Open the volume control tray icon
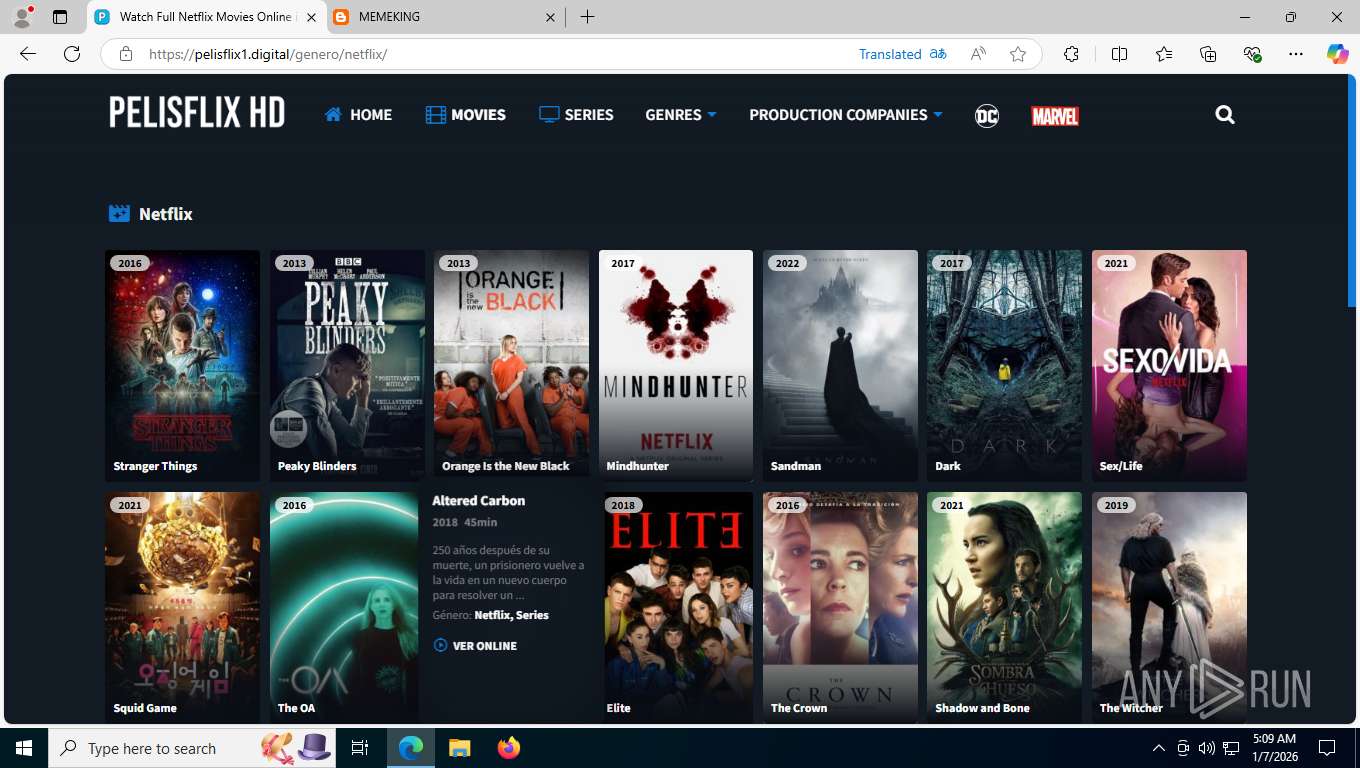 (1206, 748)
